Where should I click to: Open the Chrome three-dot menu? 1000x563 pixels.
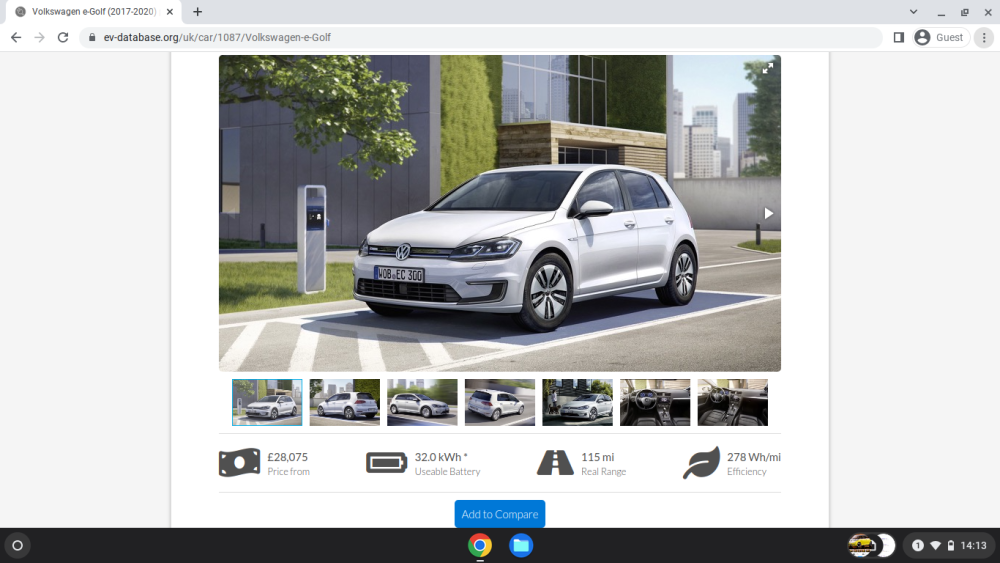[x=984, y=38]
